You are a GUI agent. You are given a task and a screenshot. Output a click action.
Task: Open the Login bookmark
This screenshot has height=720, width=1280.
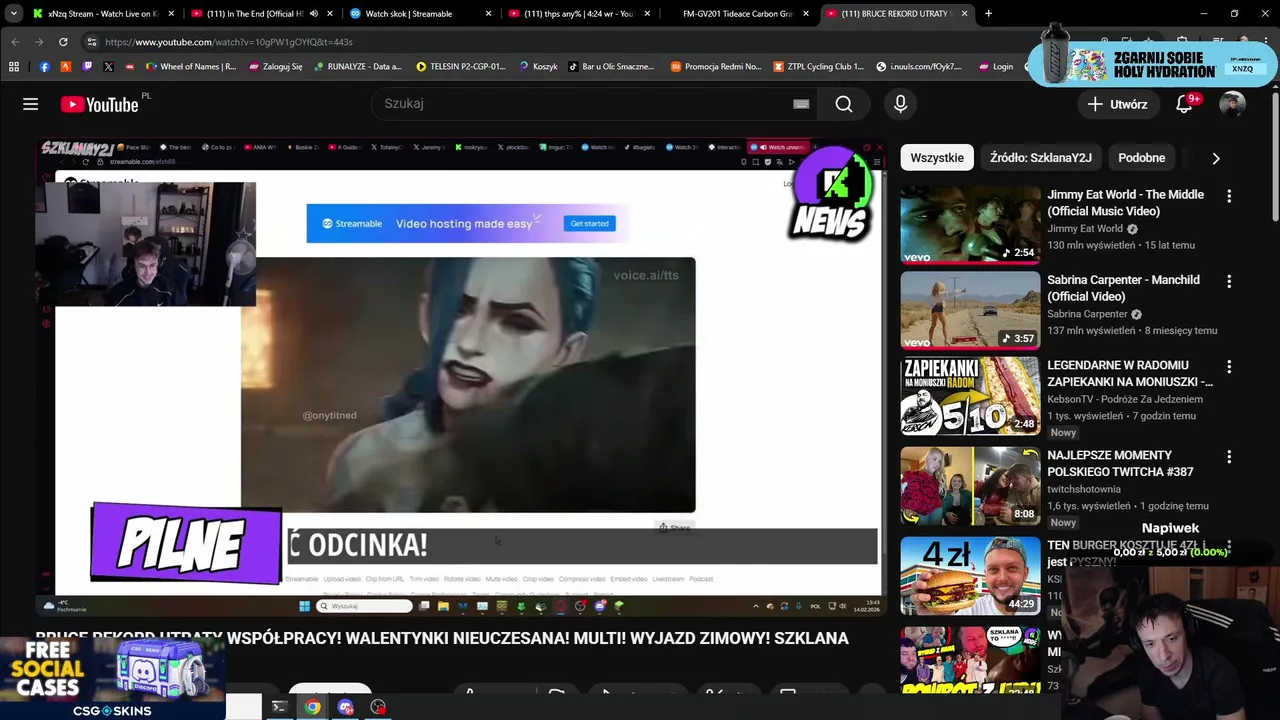click(x=995, y=67)
